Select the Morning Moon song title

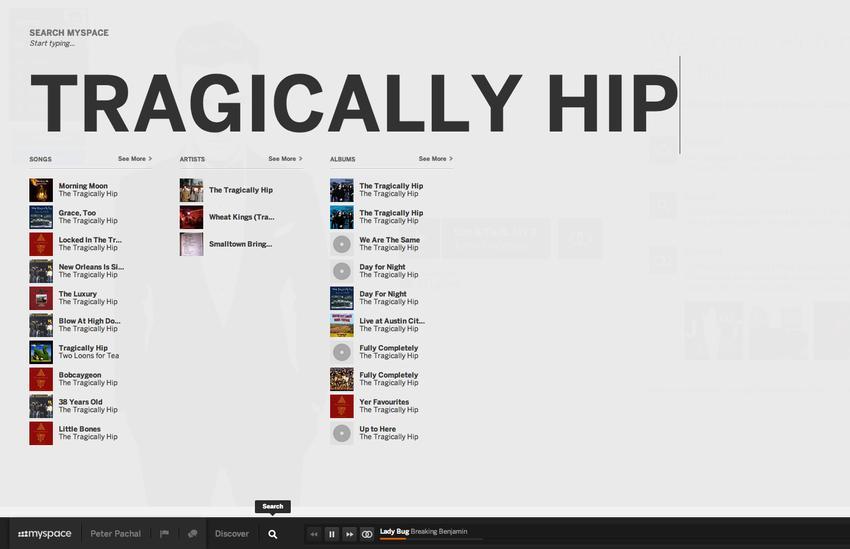83,186
